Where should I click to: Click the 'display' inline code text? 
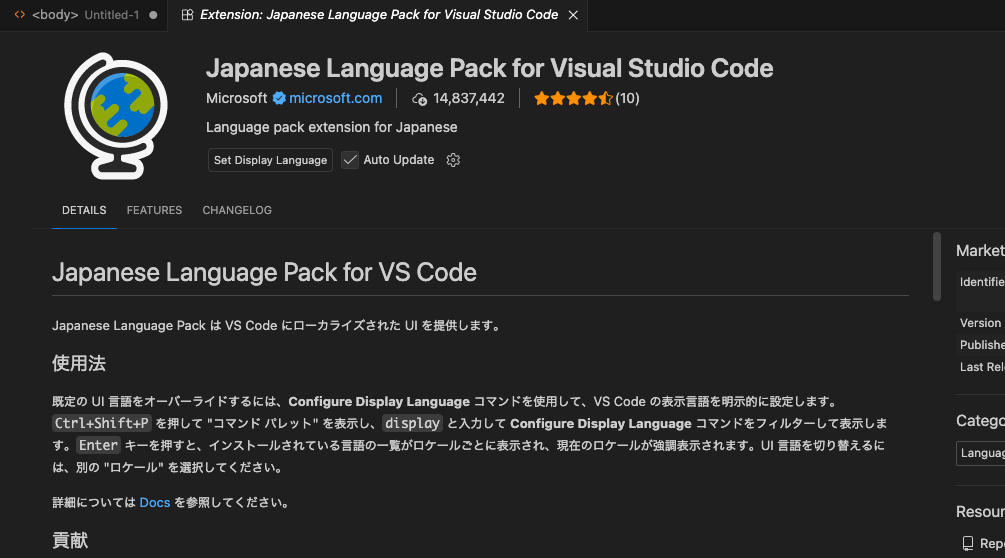412,423
